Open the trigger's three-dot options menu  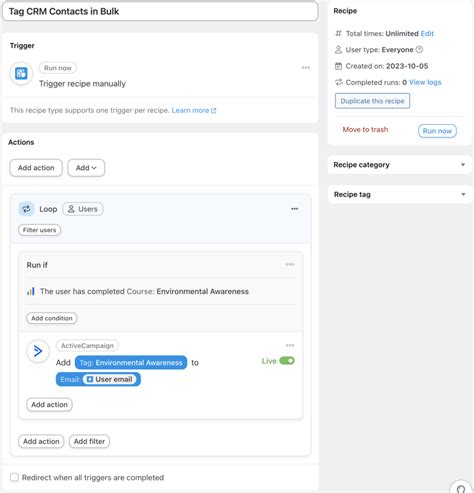pyautogui.click(x=306, y=68)
